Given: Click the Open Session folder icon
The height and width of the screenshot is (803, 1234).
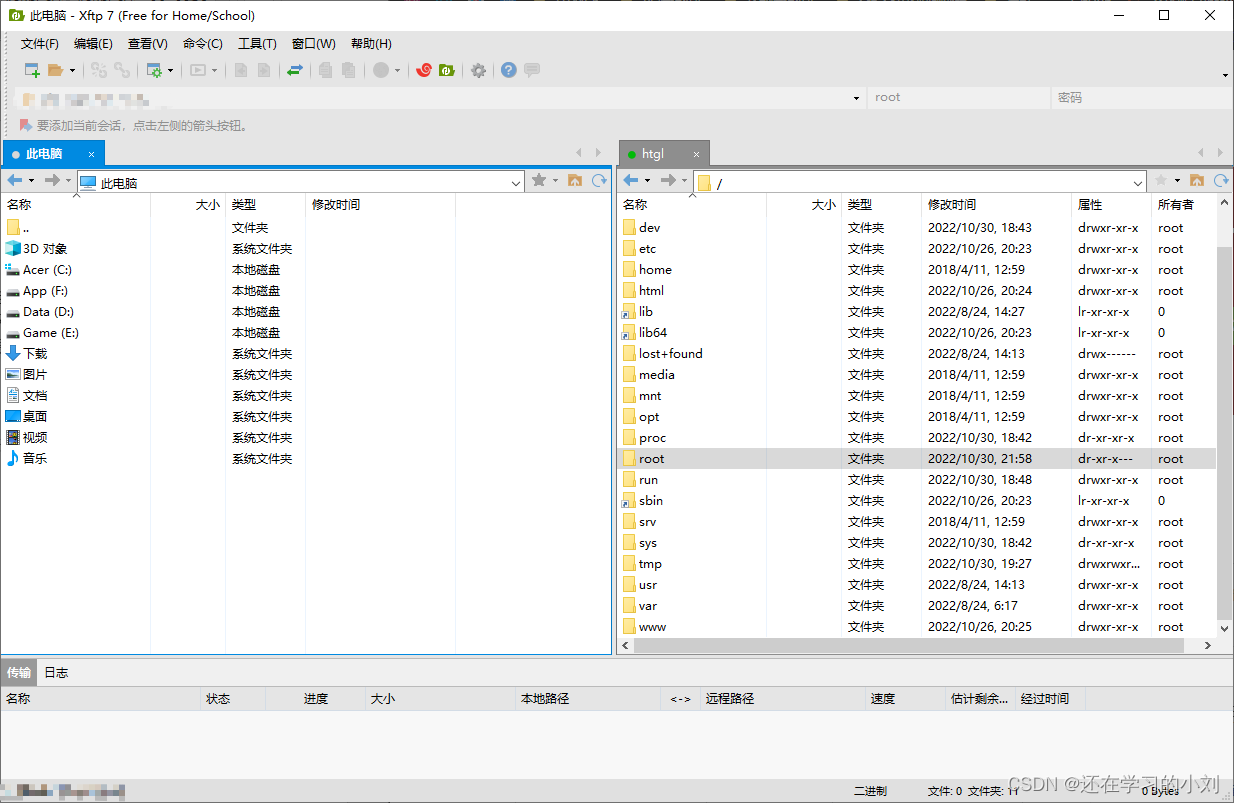Looking at the screenshot, I should [56, 70].
